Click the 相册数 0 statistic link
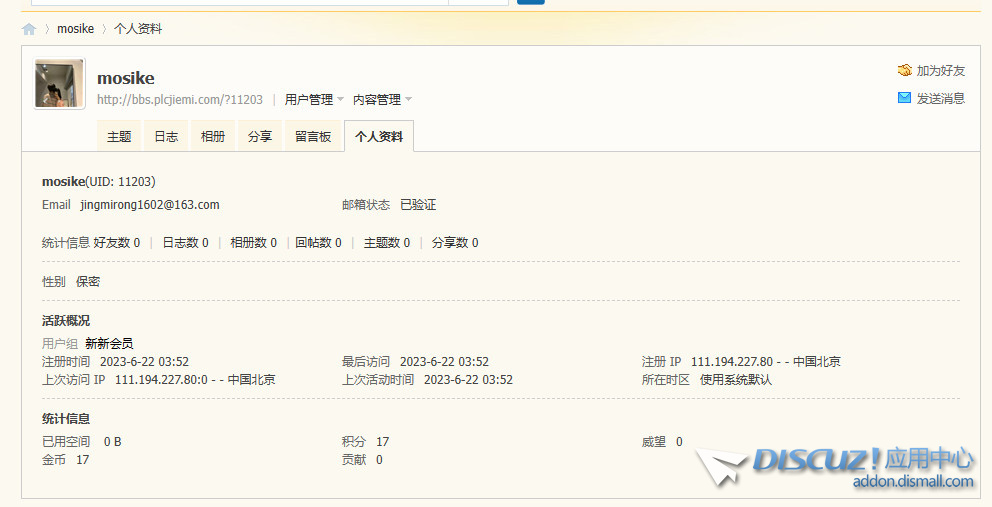The image size is (992, 507). [x=253, y=243]
